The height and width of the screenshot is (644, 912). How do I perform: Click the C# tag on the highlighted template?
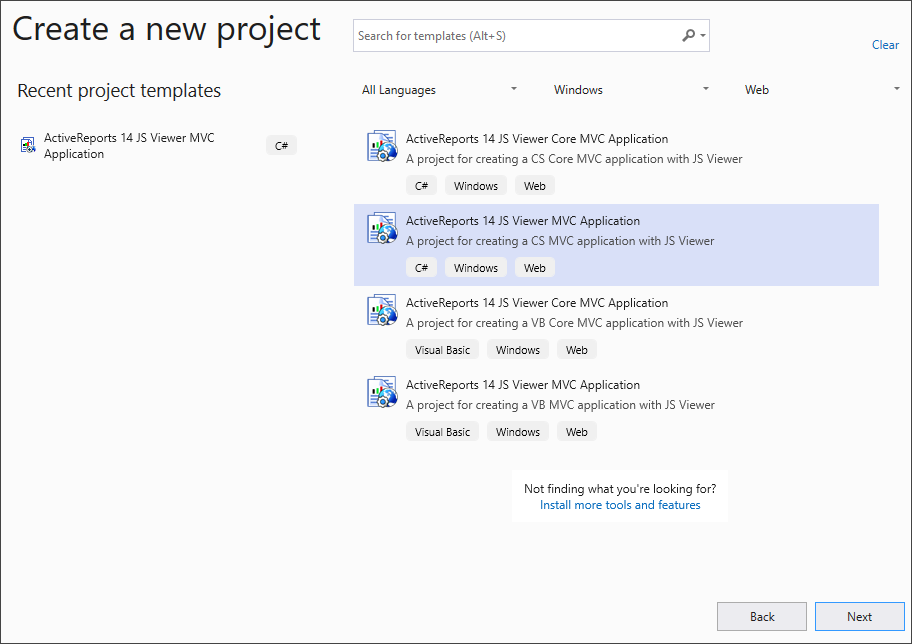coord(421,267)
